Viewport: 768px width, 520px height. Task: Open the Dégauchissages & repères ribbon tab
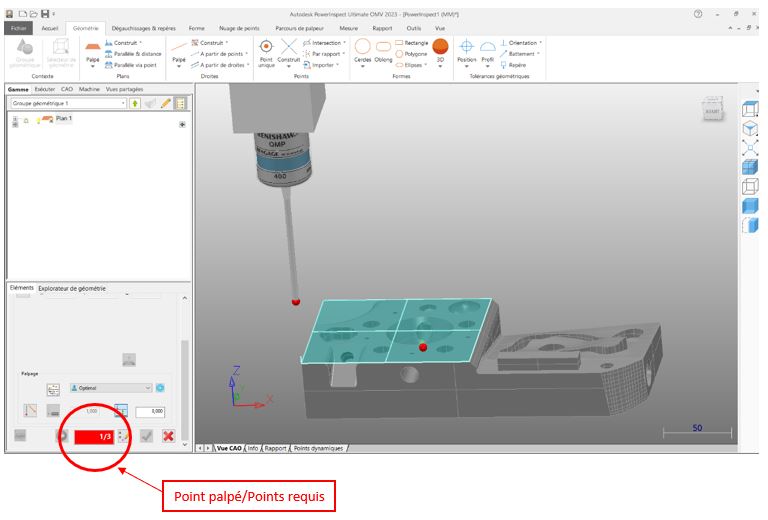tap(144, 28)
